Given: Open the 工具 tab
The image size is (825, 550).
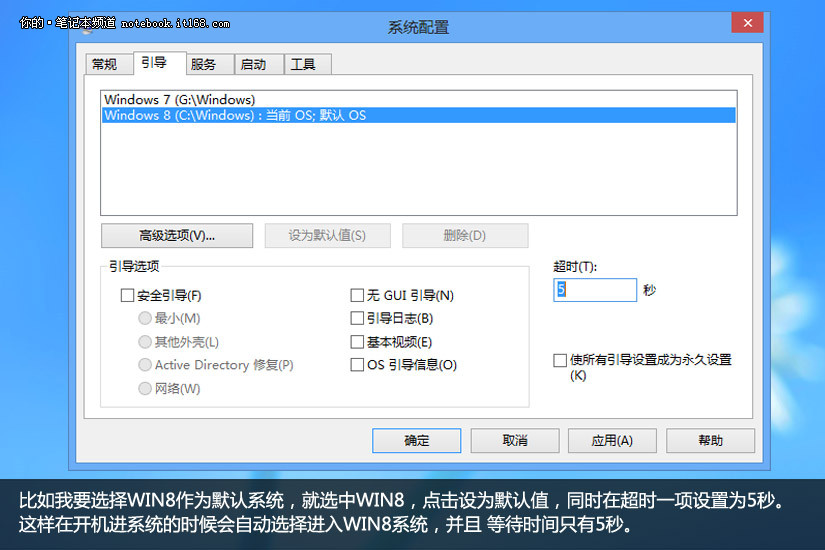Looking at the screenshot, I should click(303, 64).
